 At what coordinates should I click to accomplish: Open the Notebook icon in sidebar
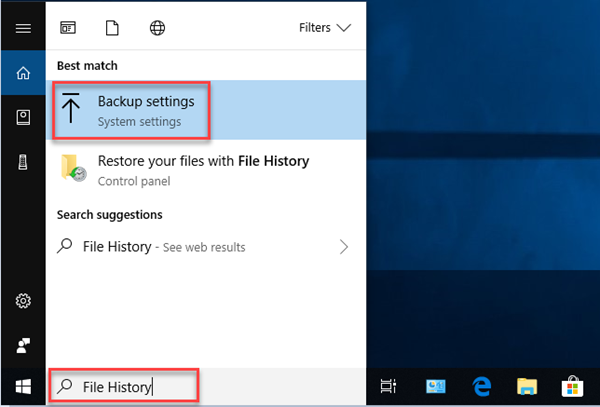click(x=23, y=117)
